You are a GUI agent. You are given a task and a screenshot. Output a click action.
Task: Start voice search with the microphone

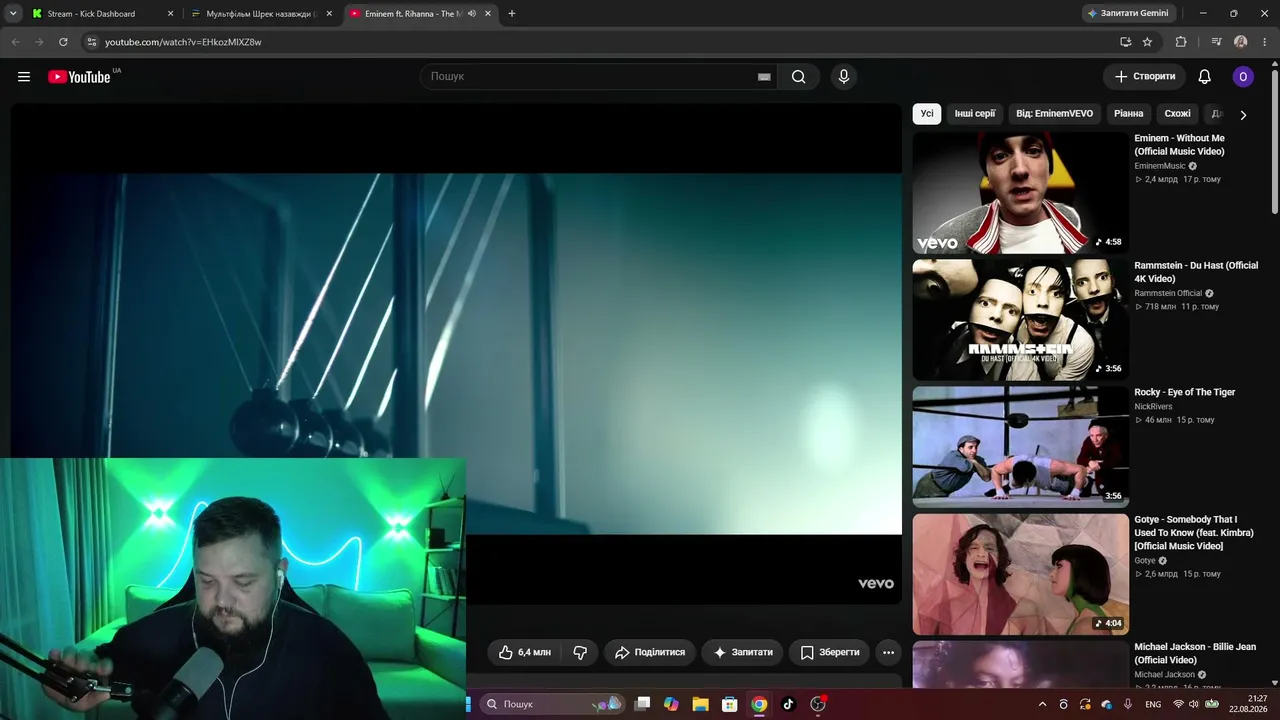pyautogui.click(x=844, y=77)
